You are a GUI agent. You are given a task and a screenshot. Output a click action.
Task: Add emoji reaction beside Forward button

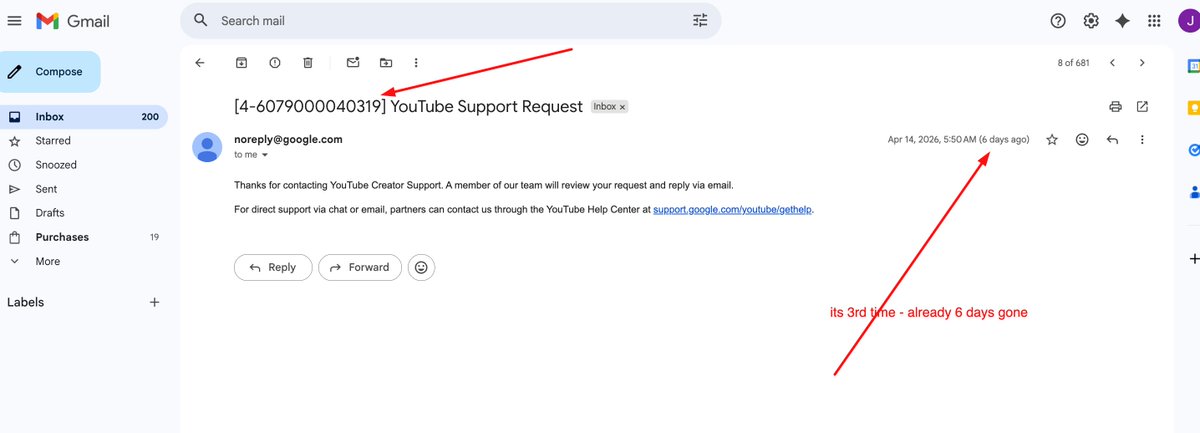point(422,267)
